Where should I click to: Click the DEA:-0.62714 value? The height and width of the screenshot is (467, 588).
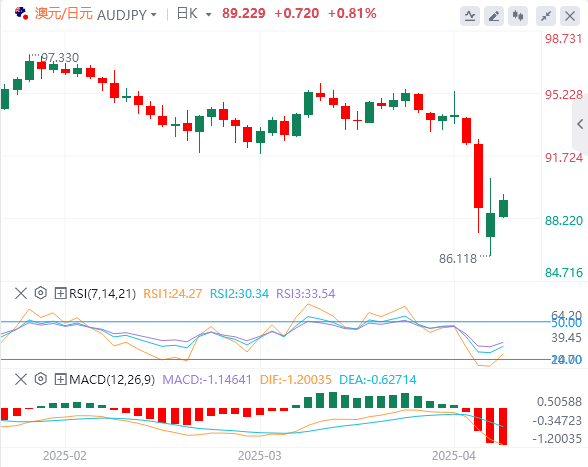point(378,380)
